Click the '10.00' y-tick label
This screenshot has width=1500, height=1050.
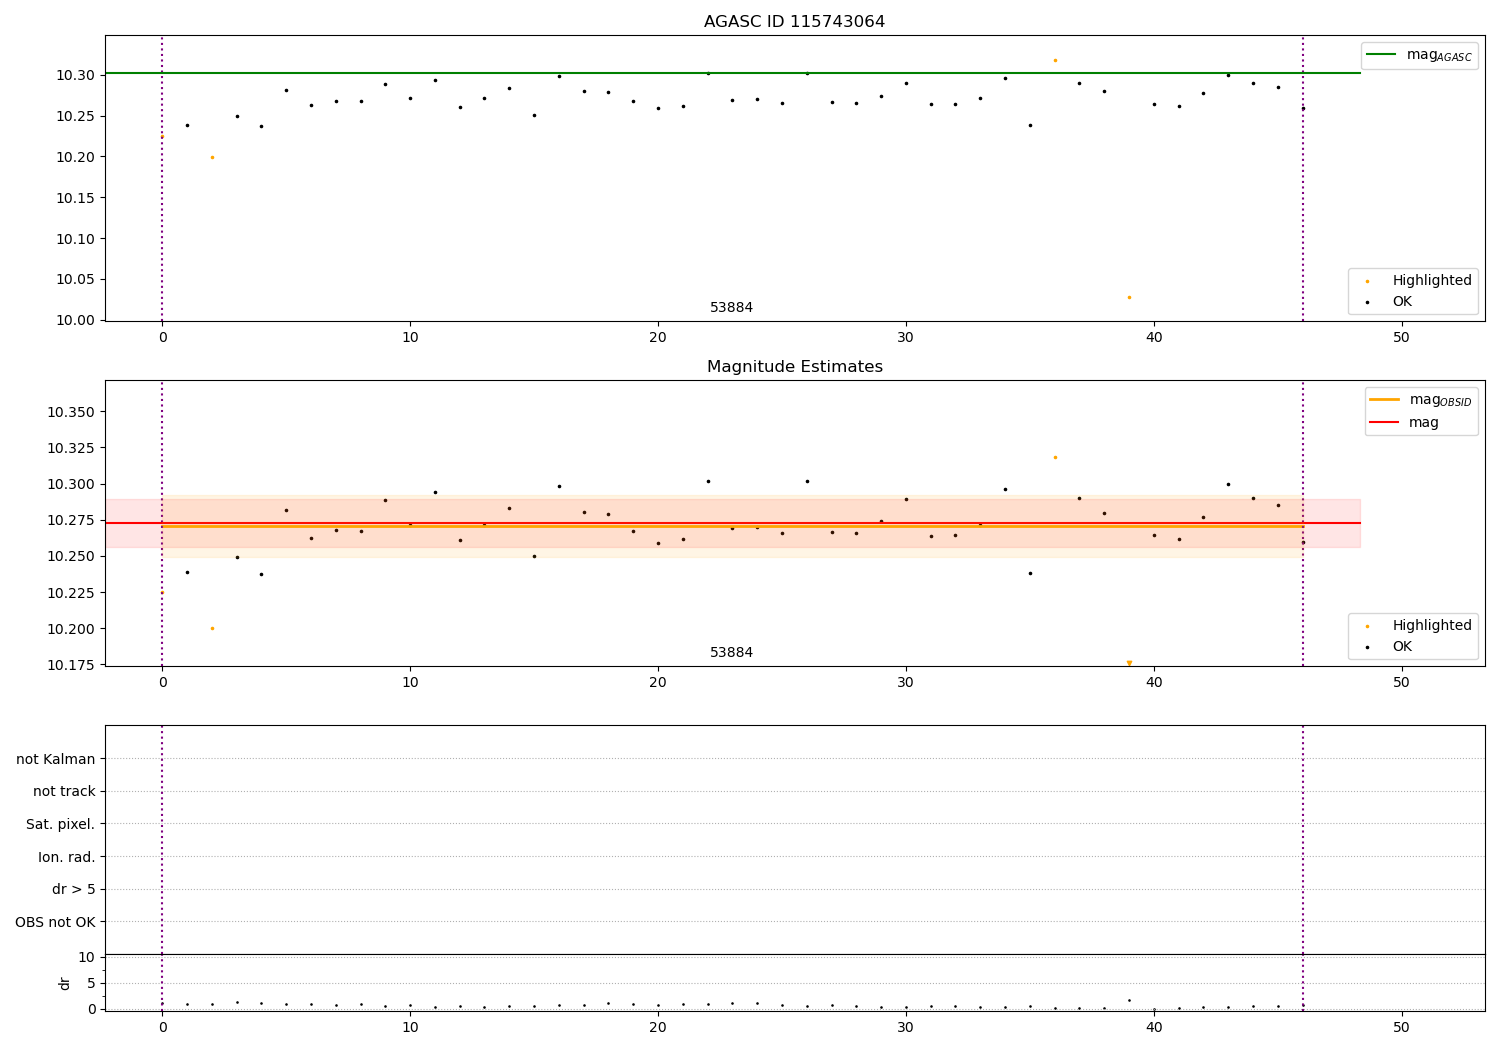click(x=75, y=320)
